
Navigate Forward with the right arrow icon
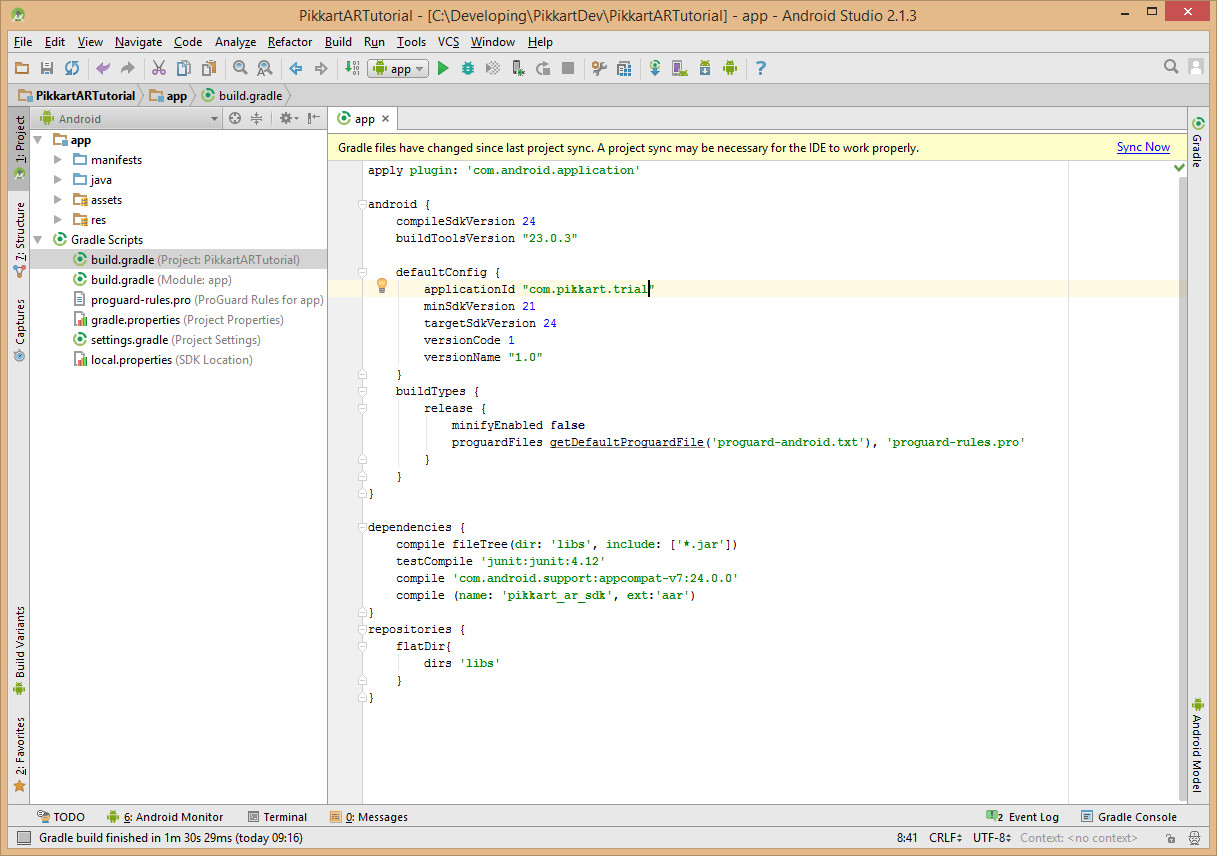321,68
